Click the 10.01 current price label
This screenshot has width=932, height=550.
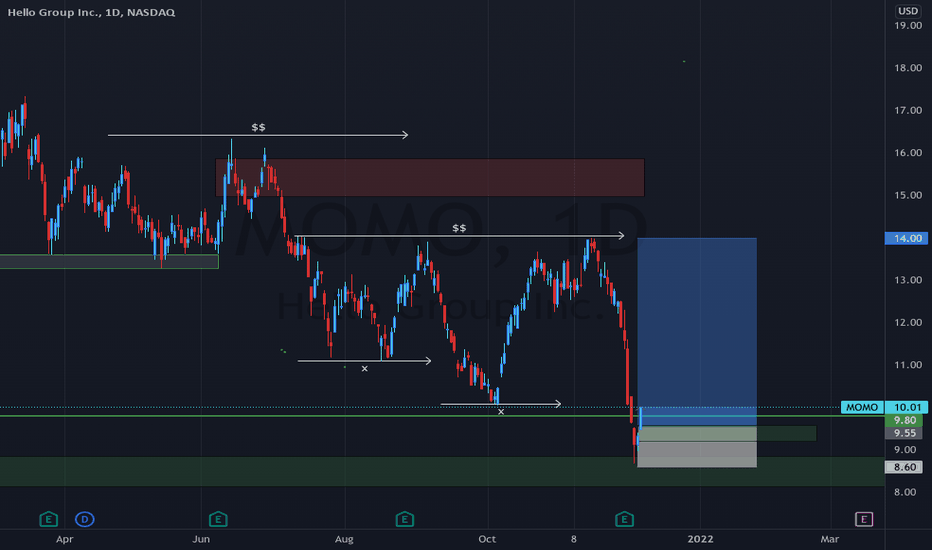point(906,407)
